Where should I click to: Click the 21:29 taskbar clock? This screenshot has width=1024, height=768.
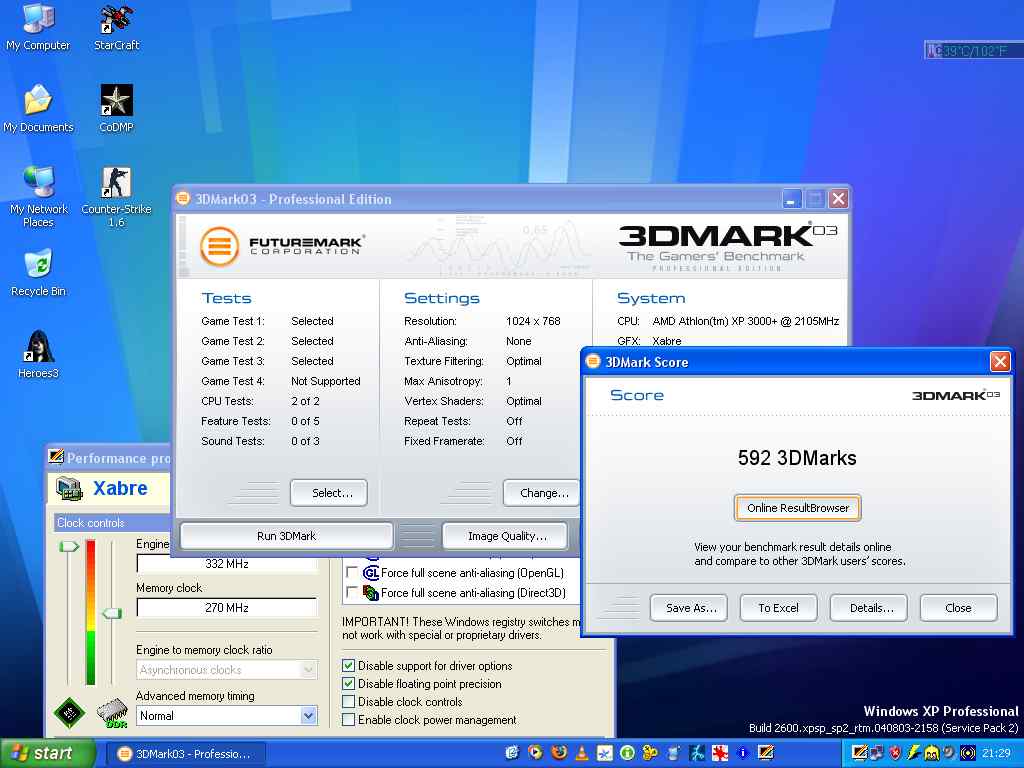coord(995,753)
